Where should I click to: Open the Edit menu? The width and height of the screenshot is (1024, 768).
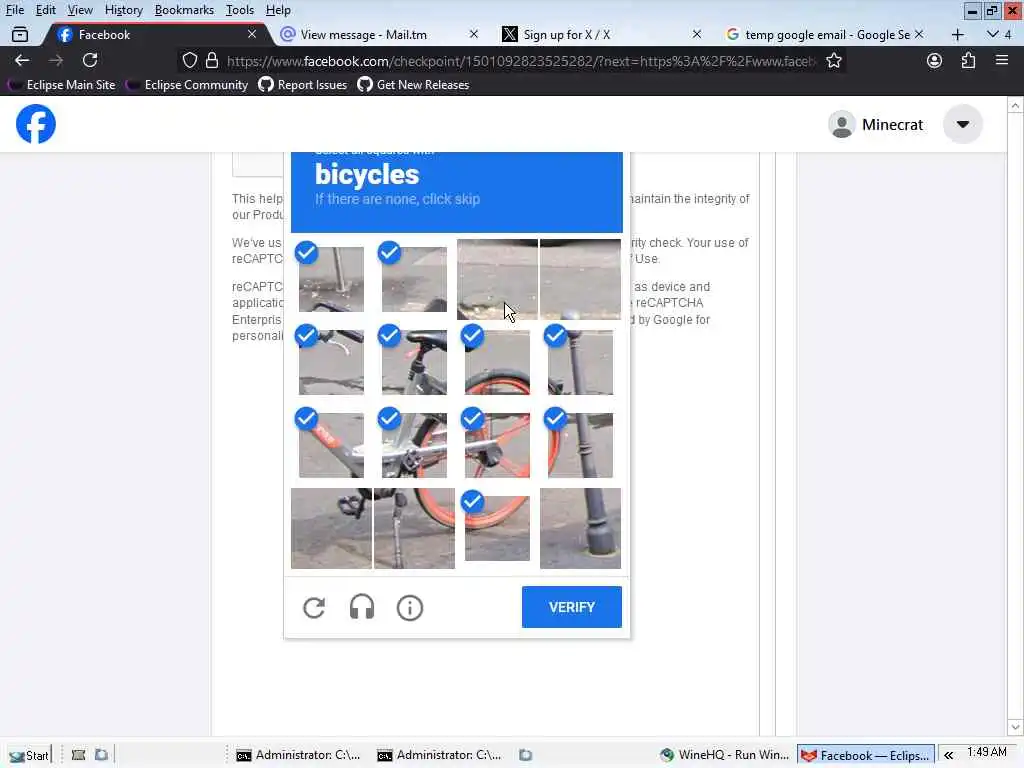click(x=45, y=10)
